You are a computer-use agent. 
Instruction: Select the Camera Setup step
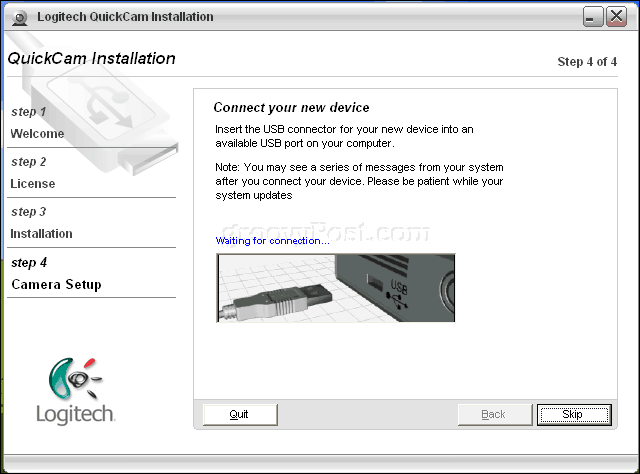pos(56,284)
